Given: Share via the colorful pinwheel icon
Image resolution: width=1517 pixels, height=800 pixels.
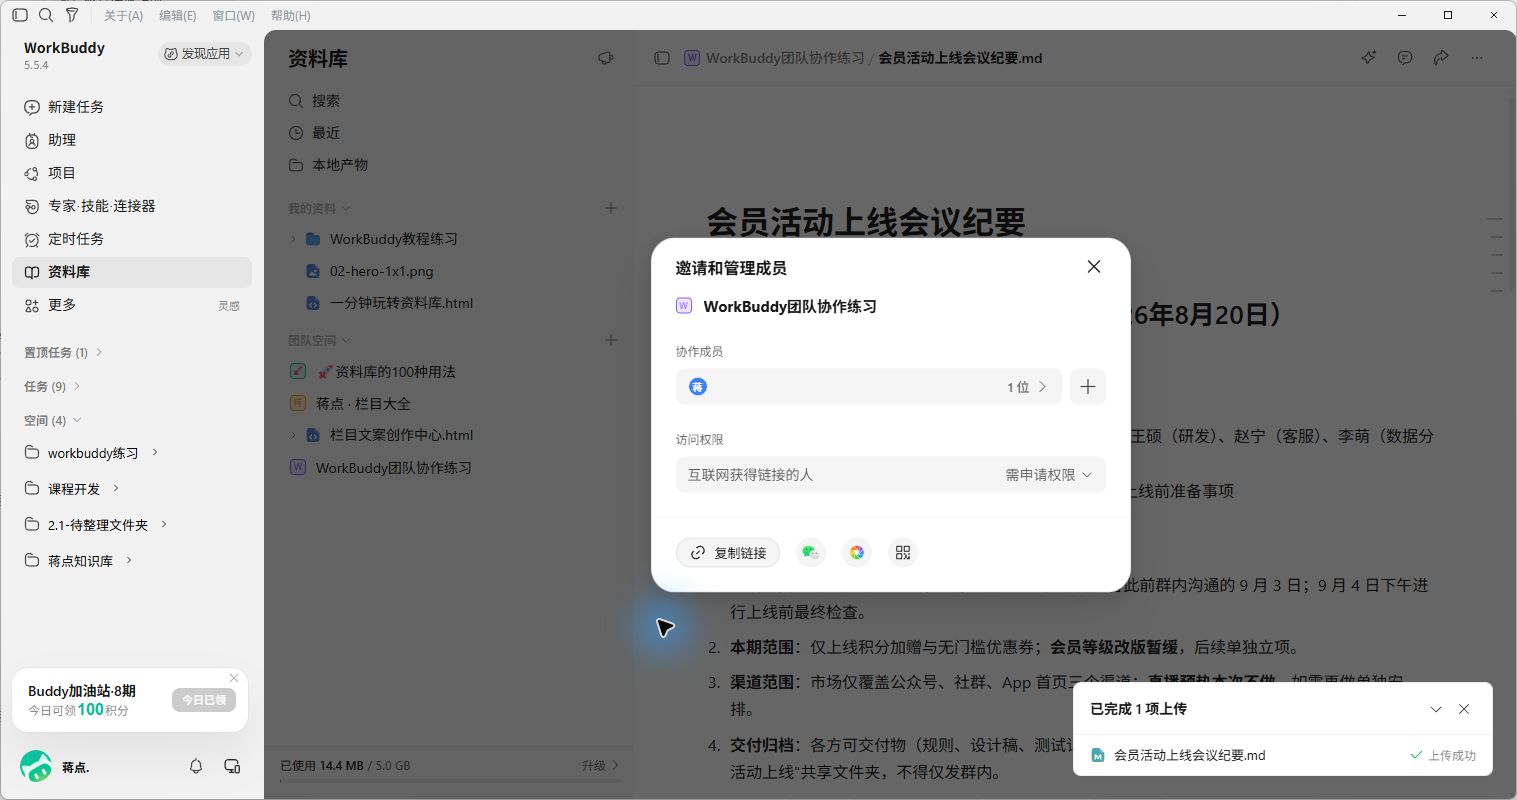Looking at the screenshot, I should [857, 553].
